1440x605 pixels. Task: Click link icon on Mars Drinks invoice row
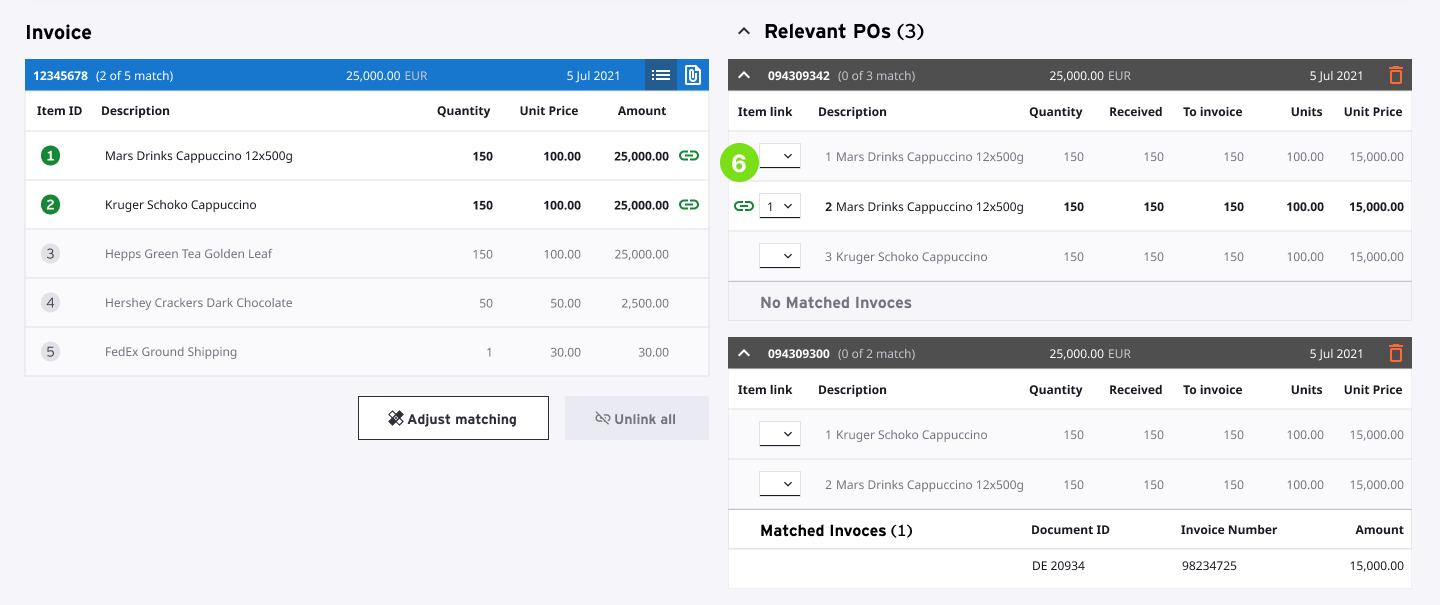coord(689,156)
